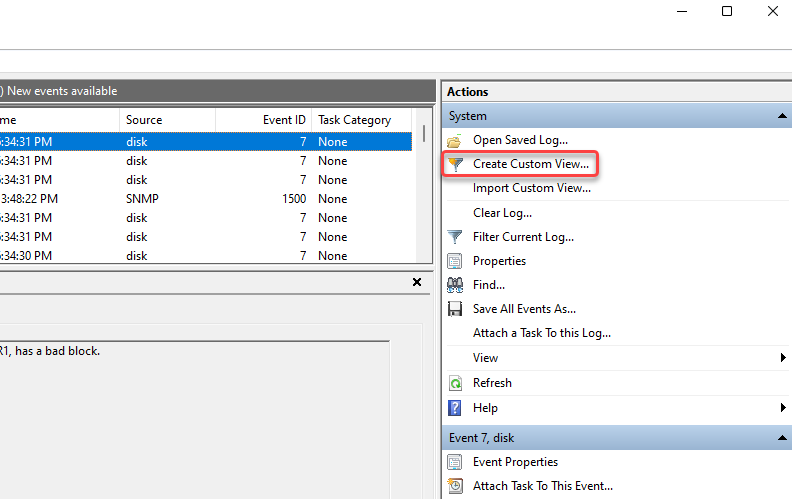Click the Open Saved Log folder icon

click(455, 140)
